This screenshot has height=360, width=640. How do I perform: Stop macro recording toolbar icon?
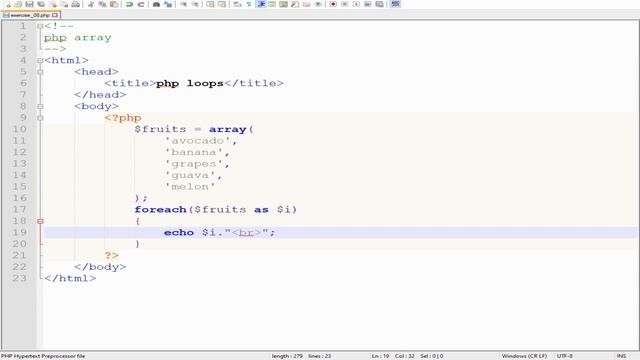pos(344,4)
